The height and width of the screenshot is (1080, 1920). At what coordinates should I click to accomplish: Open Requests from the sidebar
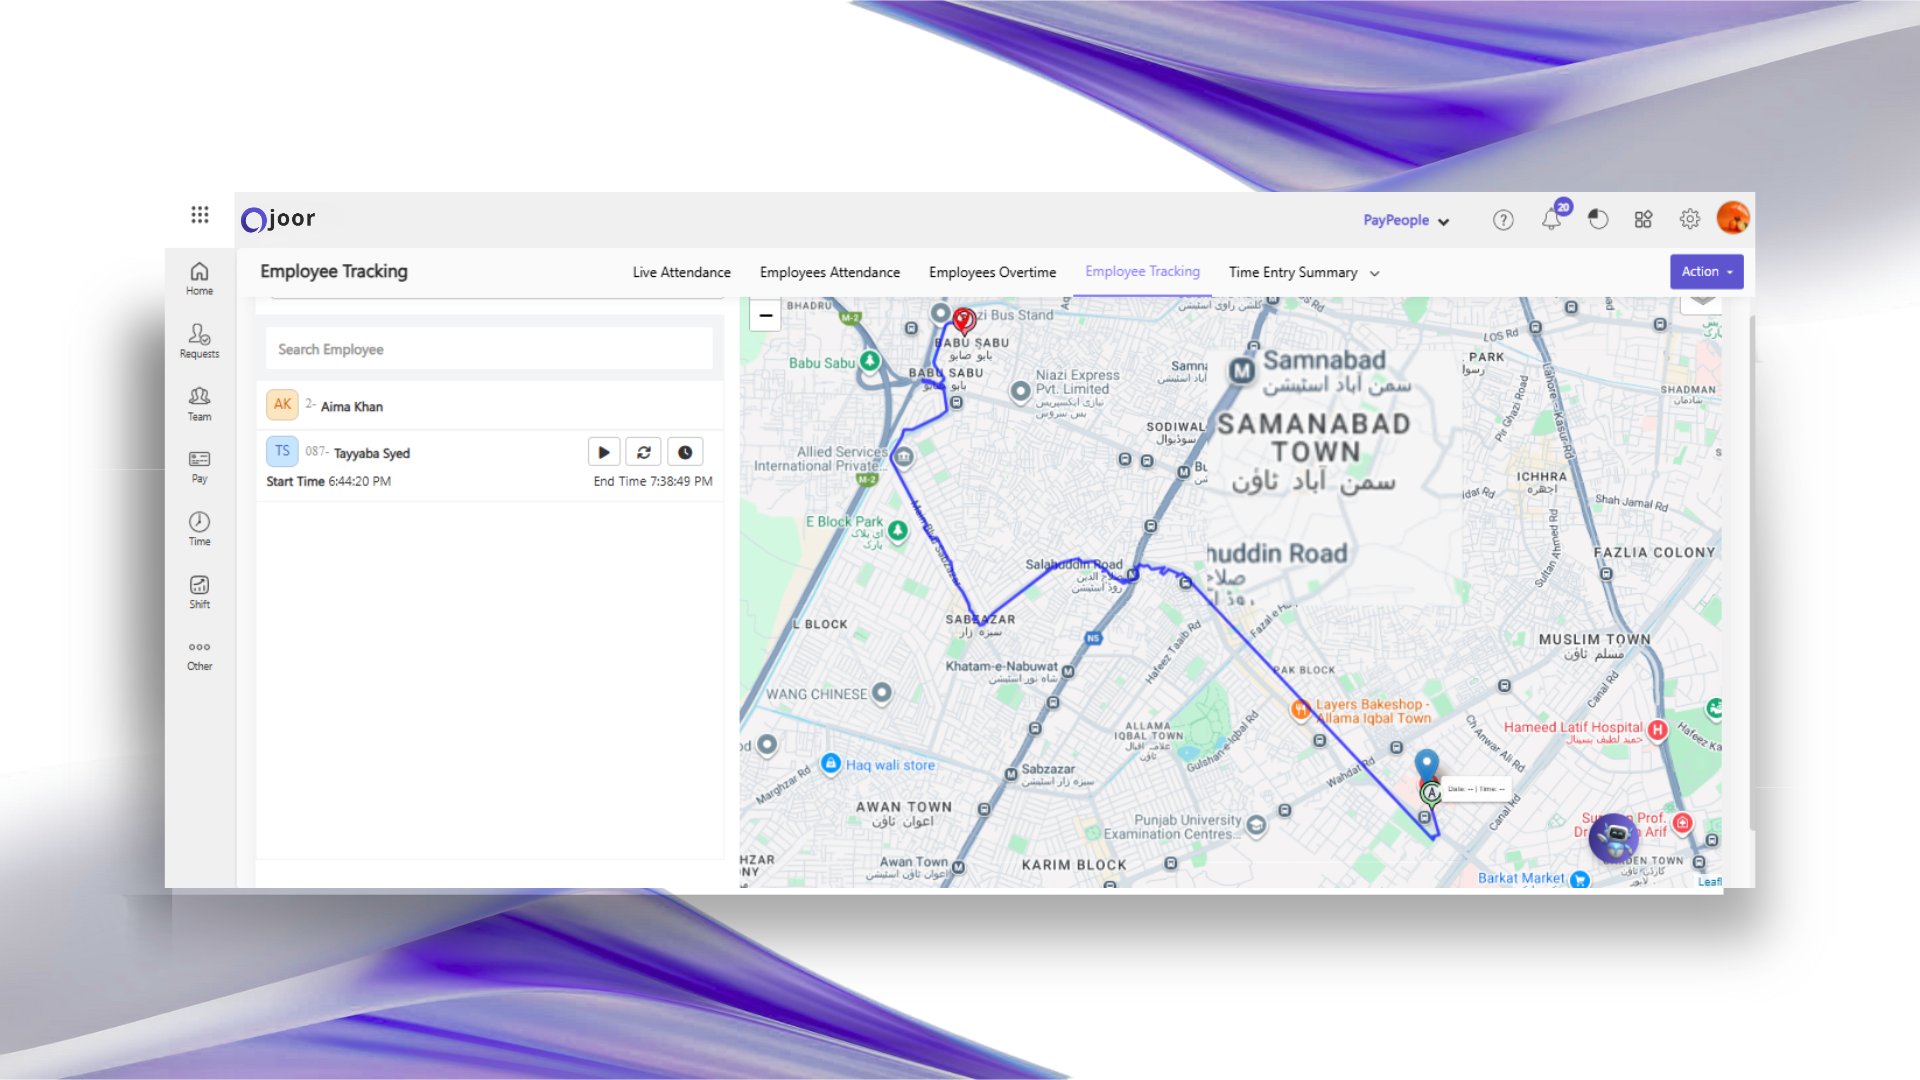coord(199,340)
